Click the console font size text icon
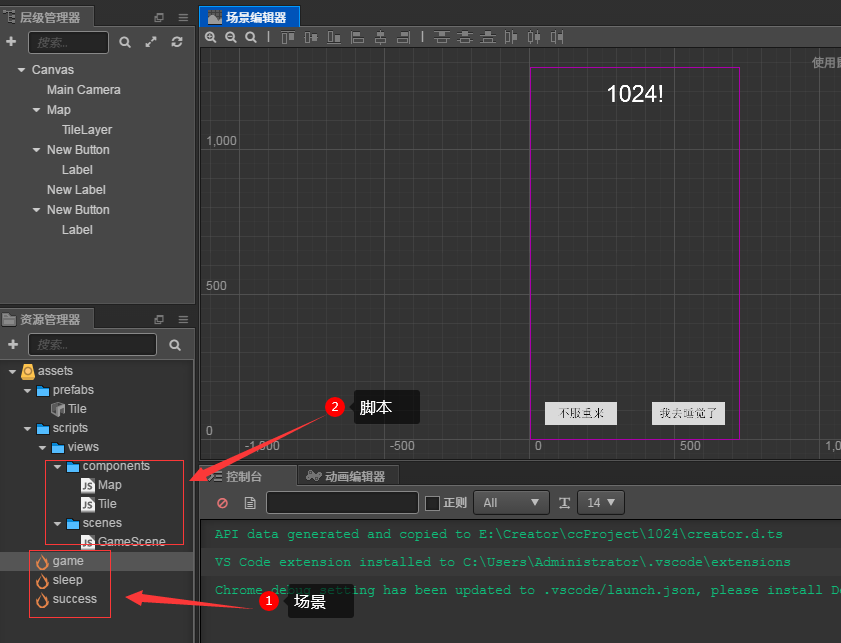 [564, 503]
